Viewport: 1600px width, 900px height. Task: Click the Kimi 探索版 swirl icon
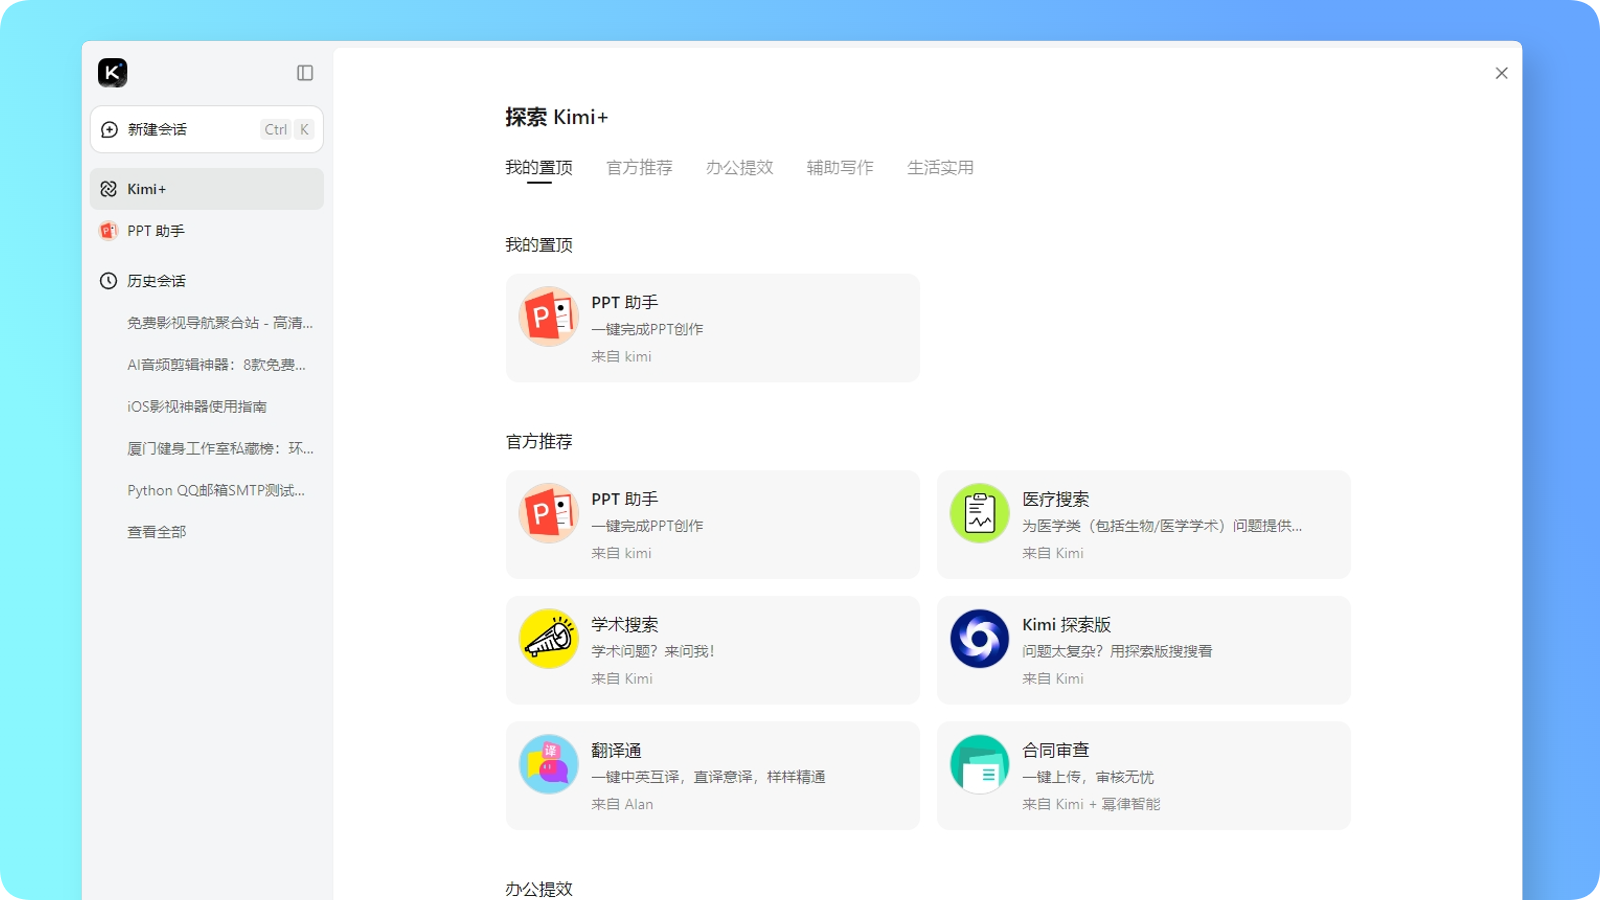click(x=980, y=639)
